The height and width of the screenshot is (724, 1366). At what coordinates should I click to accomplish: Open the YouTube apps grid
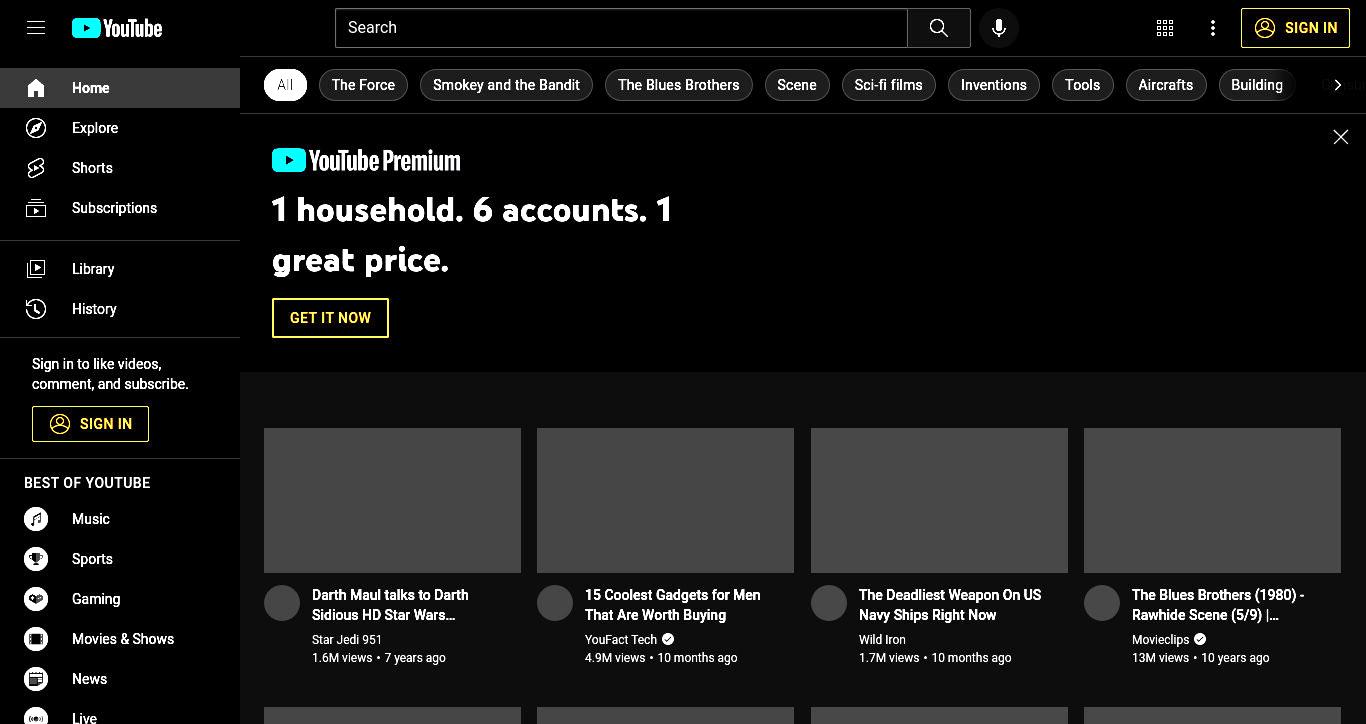pyautogui.click(x=1165, y=28)
